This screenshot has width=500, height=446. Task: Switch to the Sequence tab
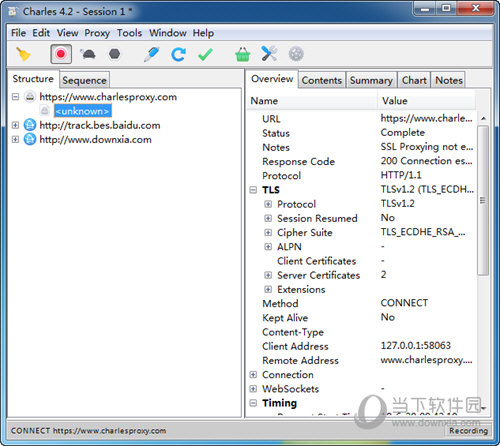tap(84, 80)
